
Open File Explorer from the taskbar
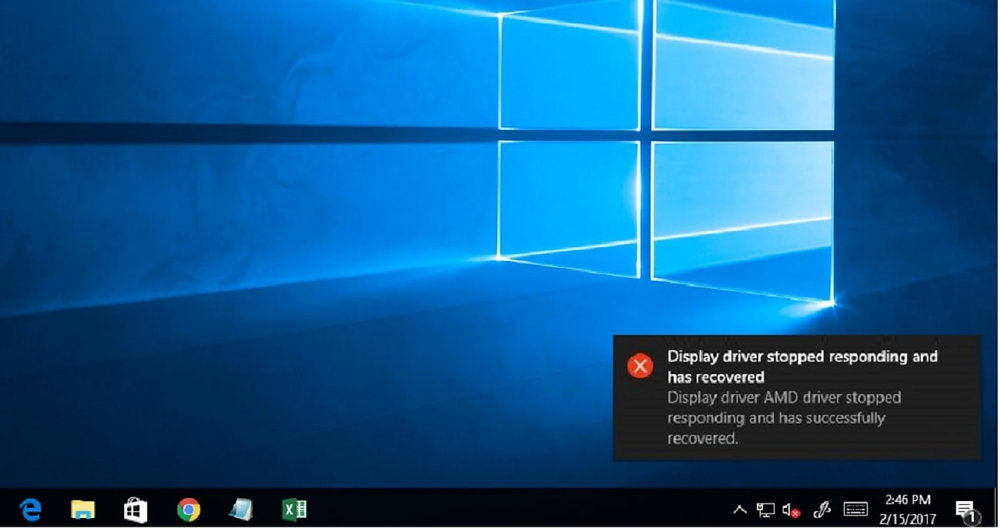tap(82, 510)
